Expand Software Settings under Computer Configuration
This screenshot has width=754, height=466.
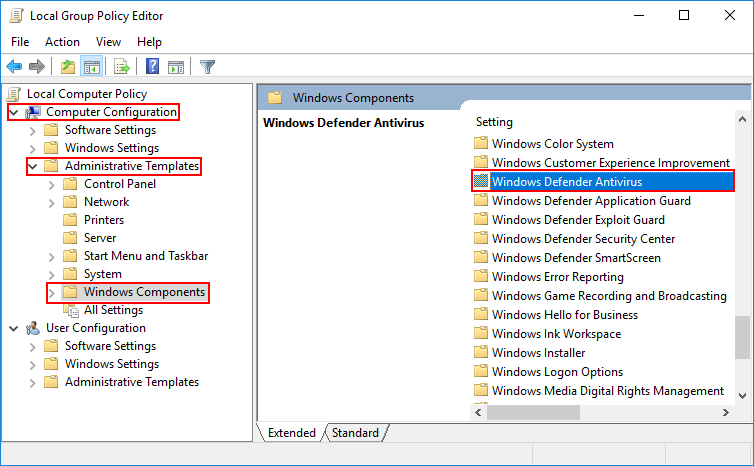pyautogui.click(x=32, y=131)
